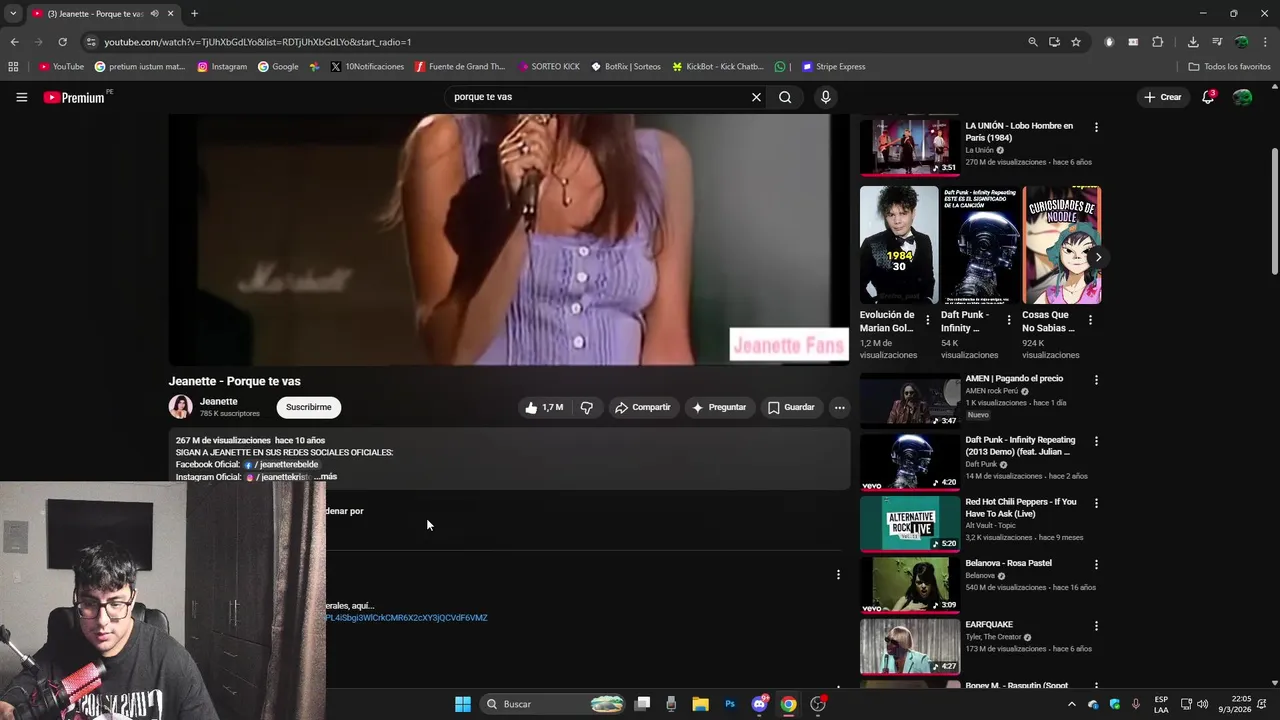
Task: Open the Google bookmark
Action: (278, 67)
